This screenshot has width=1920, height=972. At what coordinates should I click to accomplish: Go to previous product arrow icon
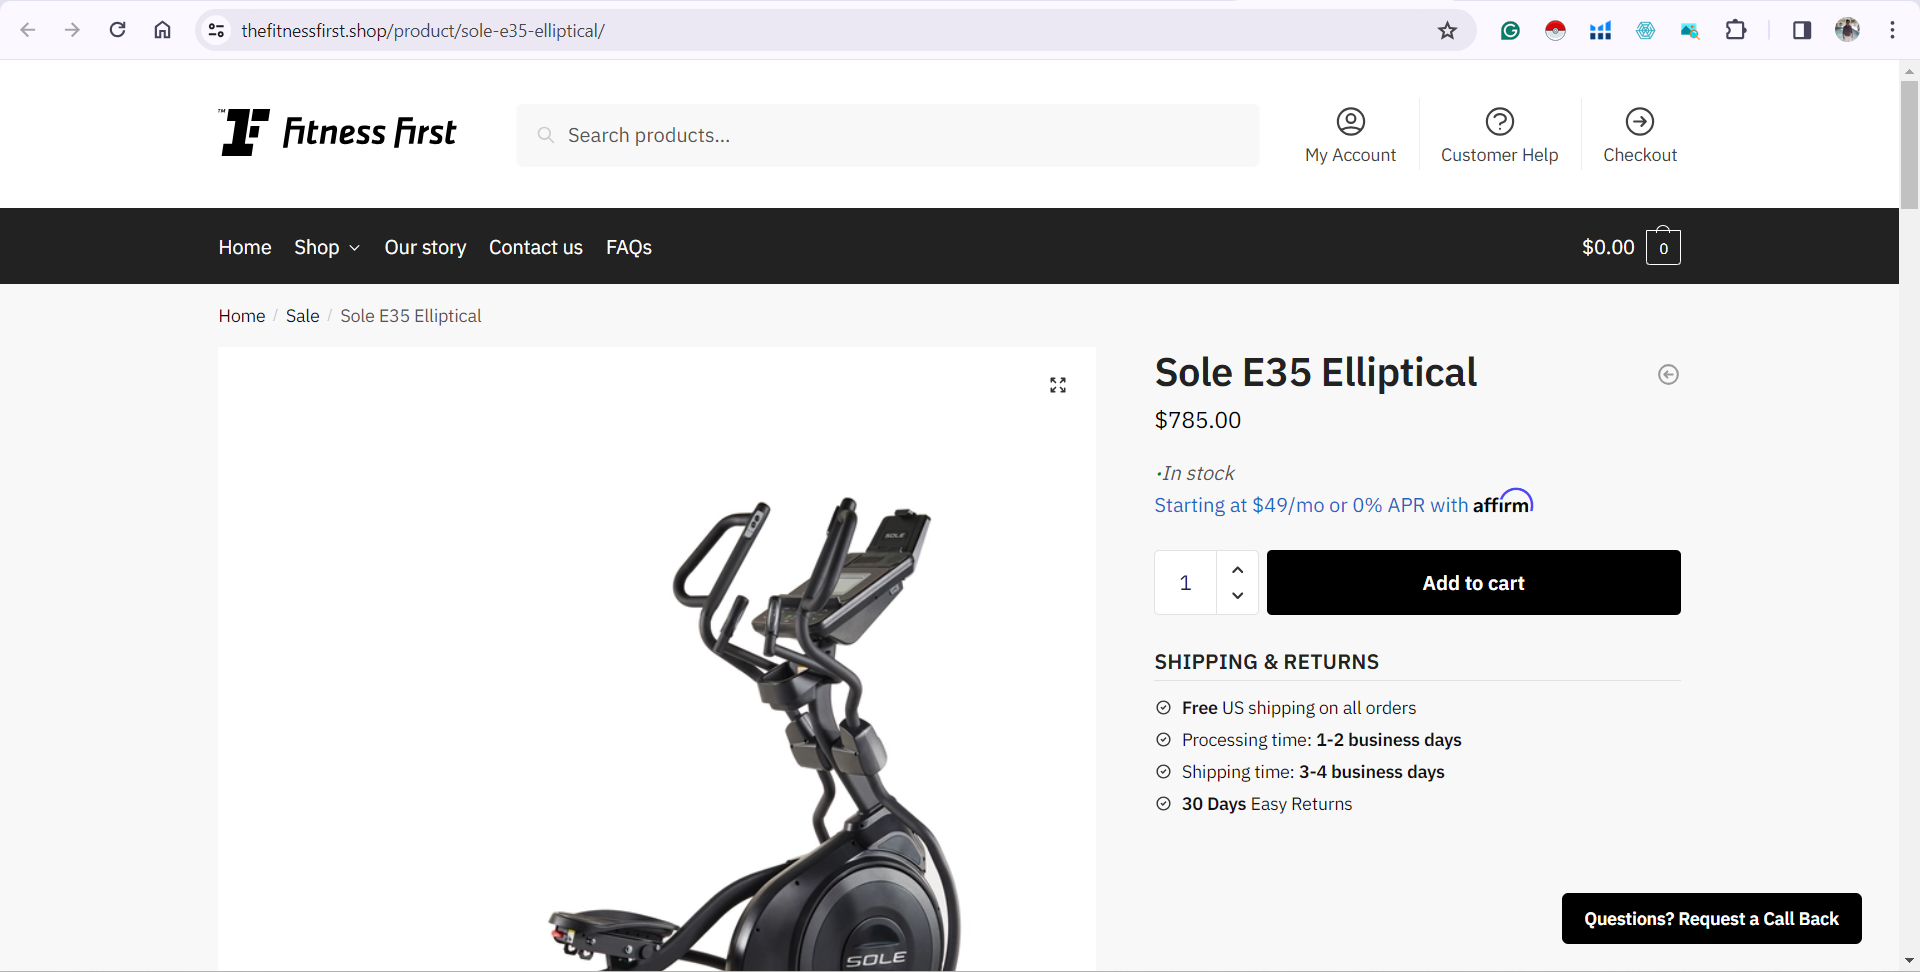1668,374
